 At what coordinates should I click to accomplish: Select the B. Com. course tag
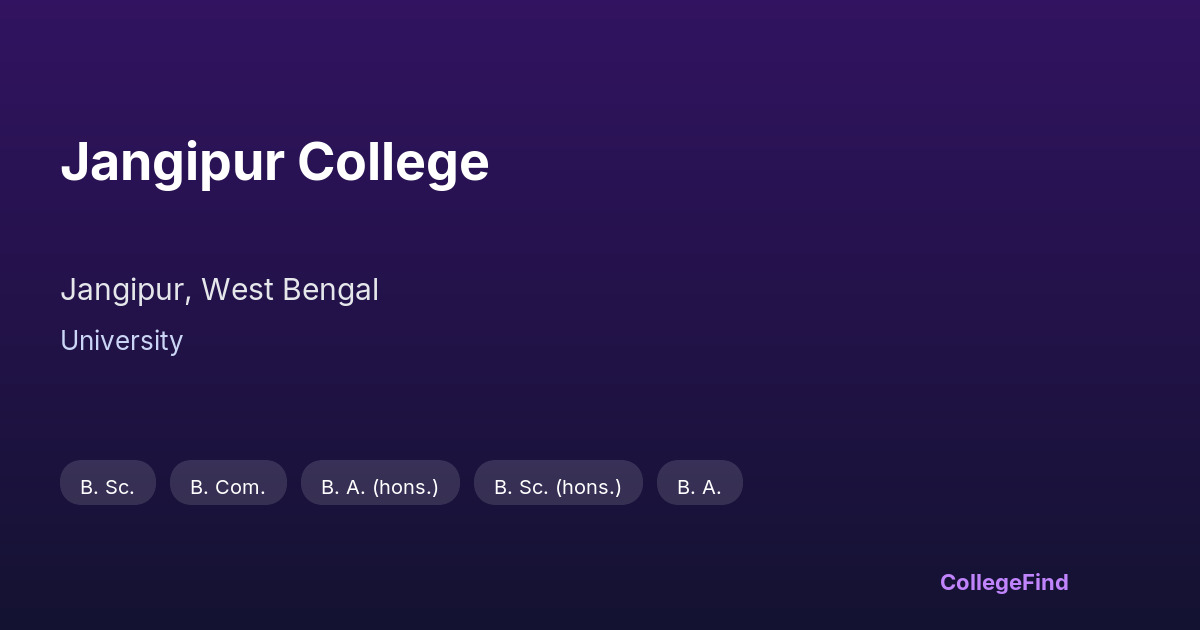228,484
